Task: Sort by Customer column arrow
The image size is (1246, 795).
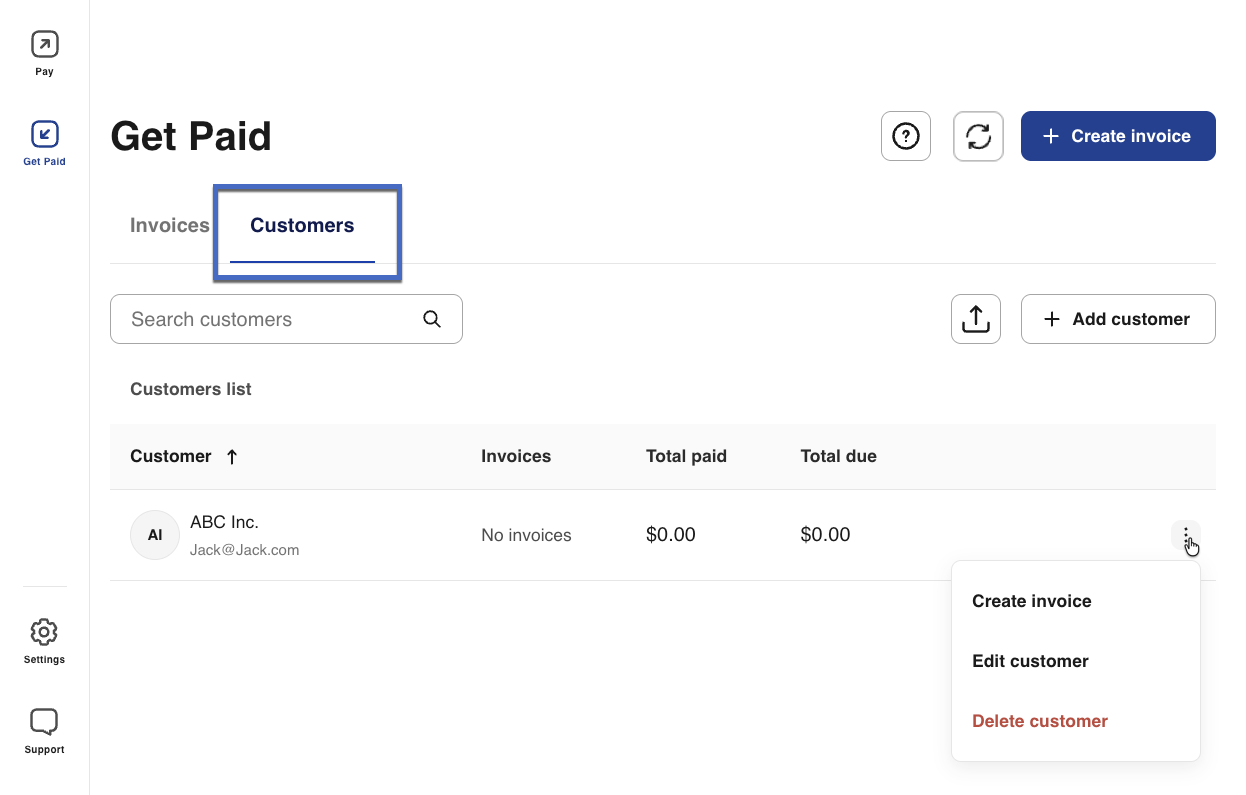Action: pyautogui.click(x=232, y=457)
